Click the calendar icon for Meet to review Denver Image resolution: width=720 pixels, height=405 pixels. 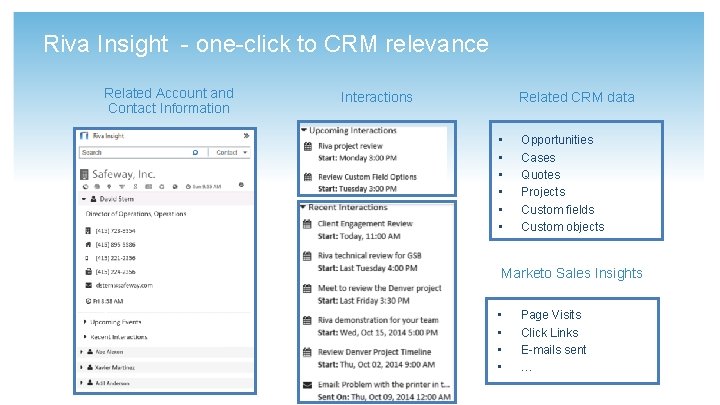[307, 288]
